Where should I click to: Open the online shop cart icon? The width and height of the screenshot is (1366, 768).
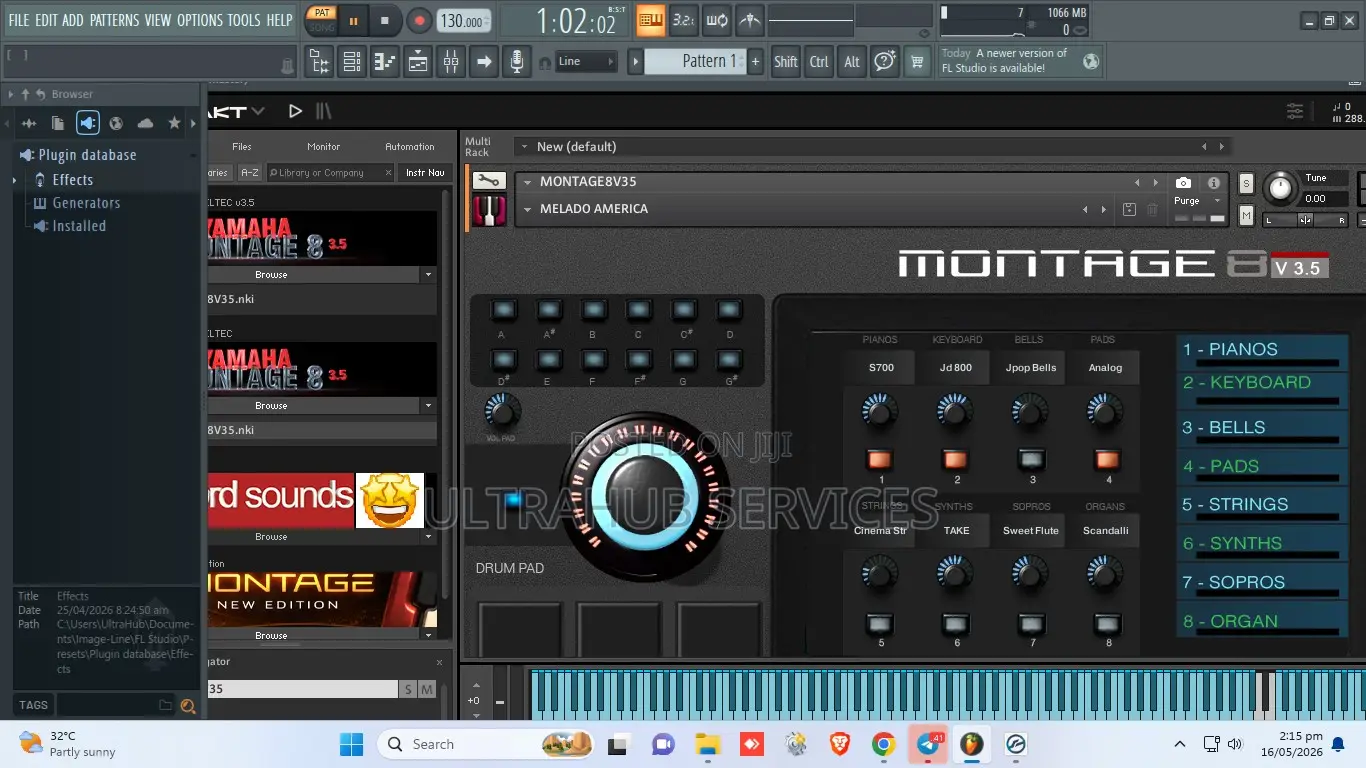(x=916, y=62)
